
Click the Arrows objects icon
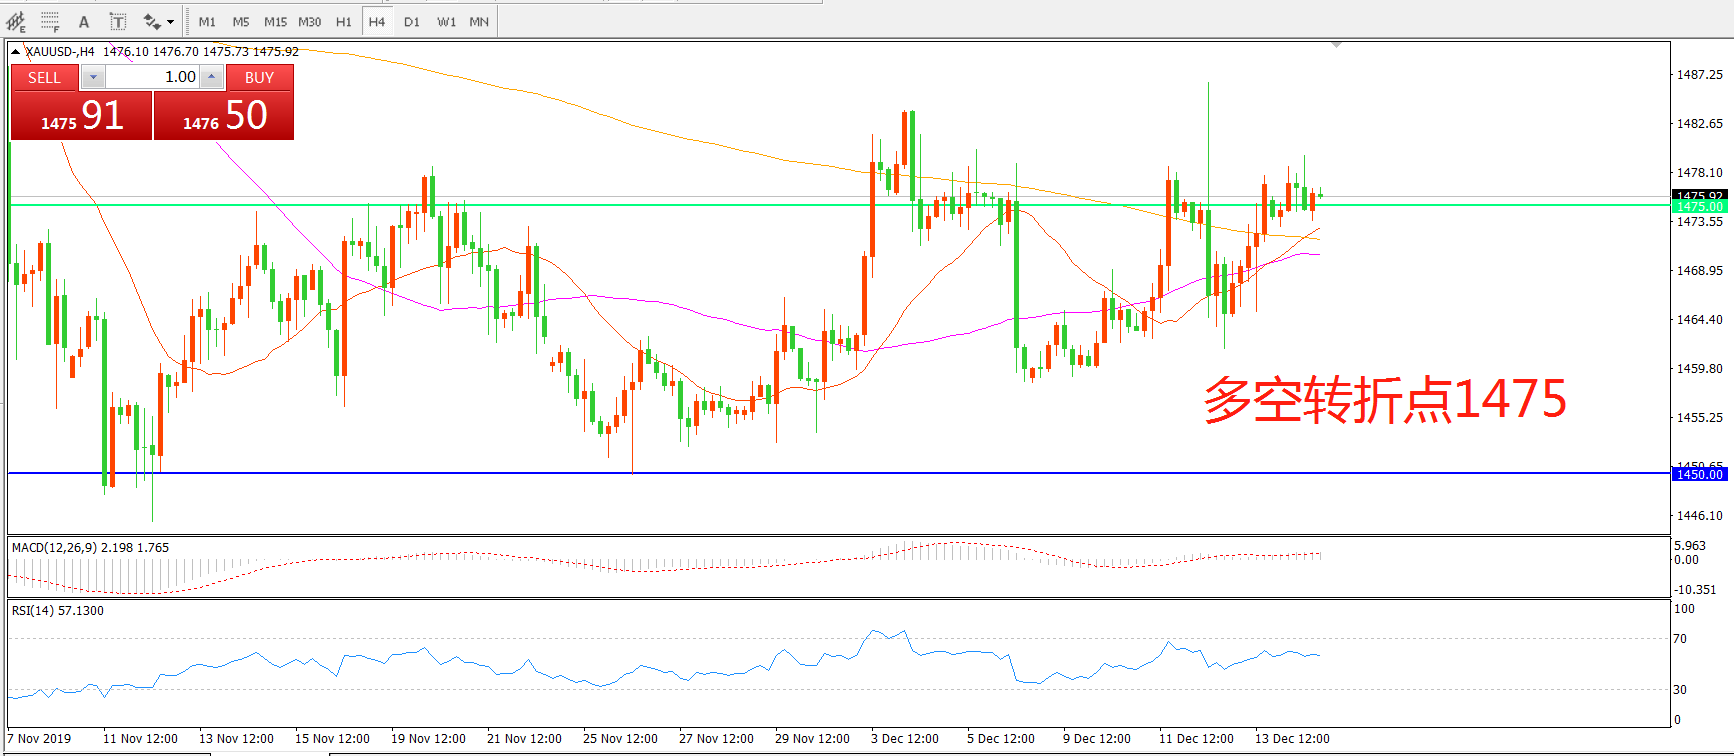tap(151, 21)
